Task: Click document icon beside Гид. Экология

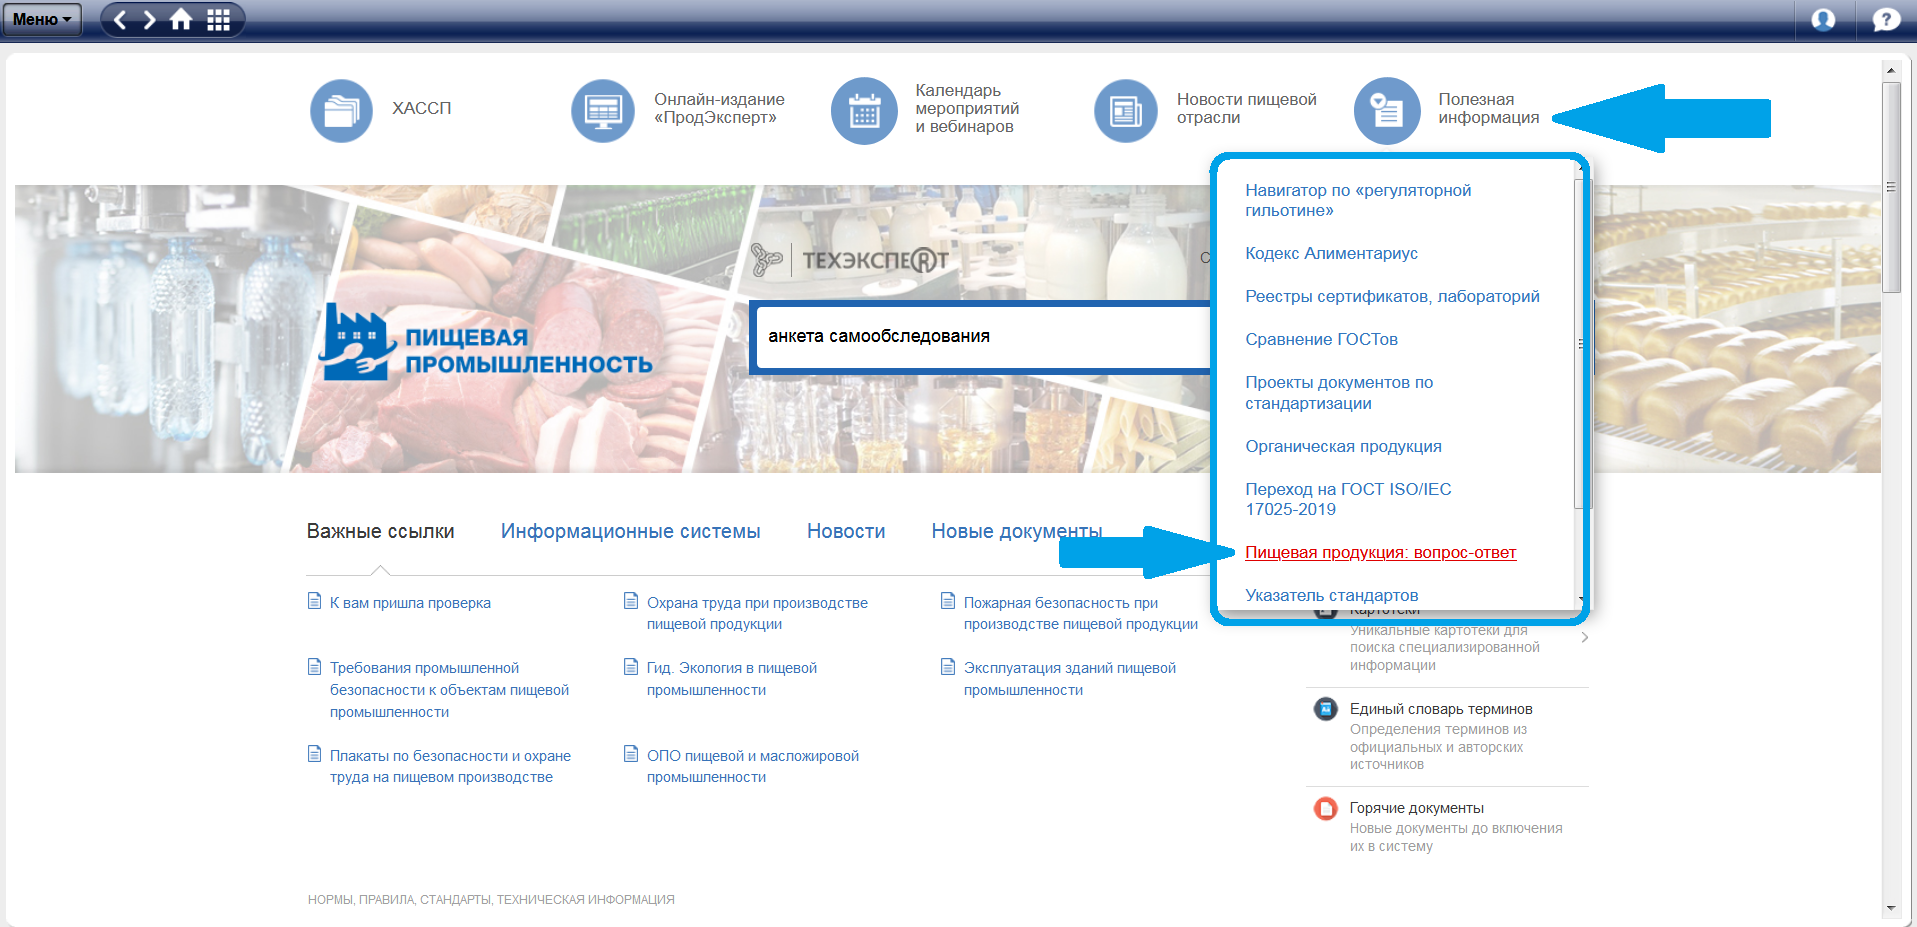Action: coord(631,666)
